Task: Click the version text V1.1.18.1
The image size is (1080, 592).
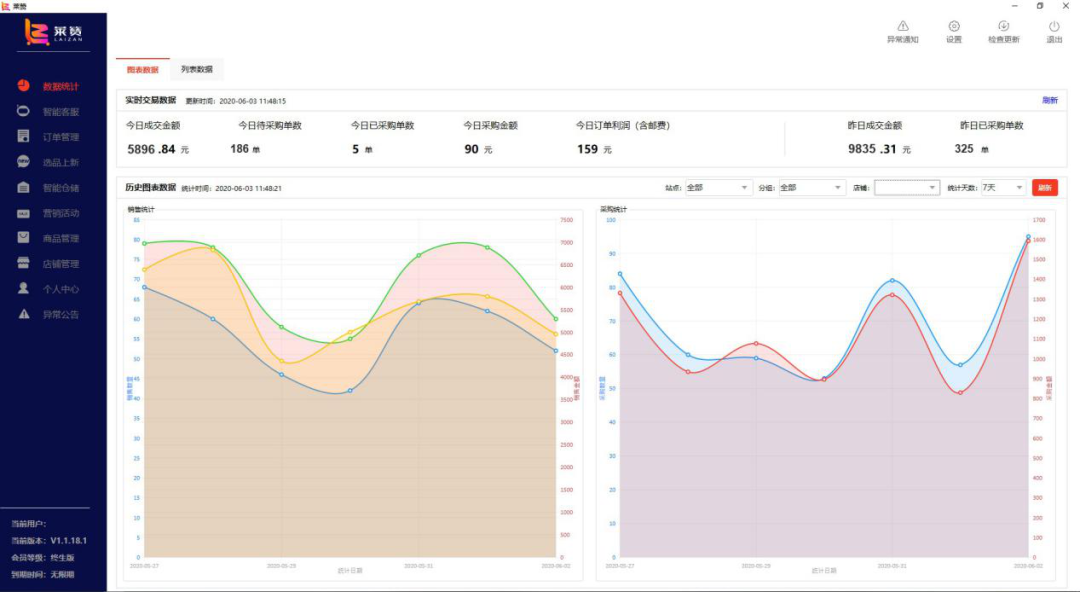Action: [x=69, y=541]
